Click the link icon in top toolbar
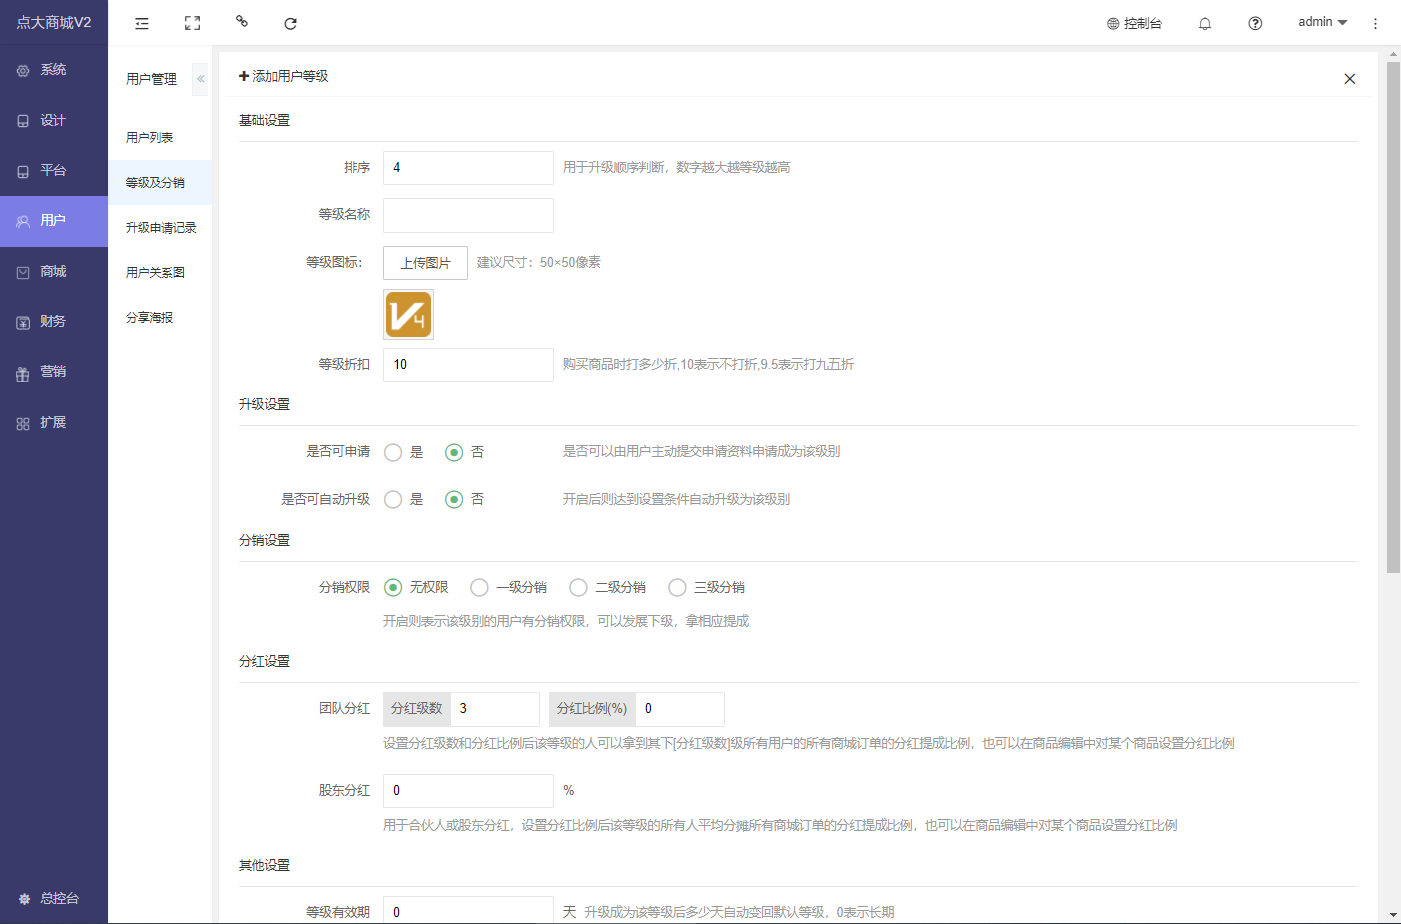 click(242, 21)
